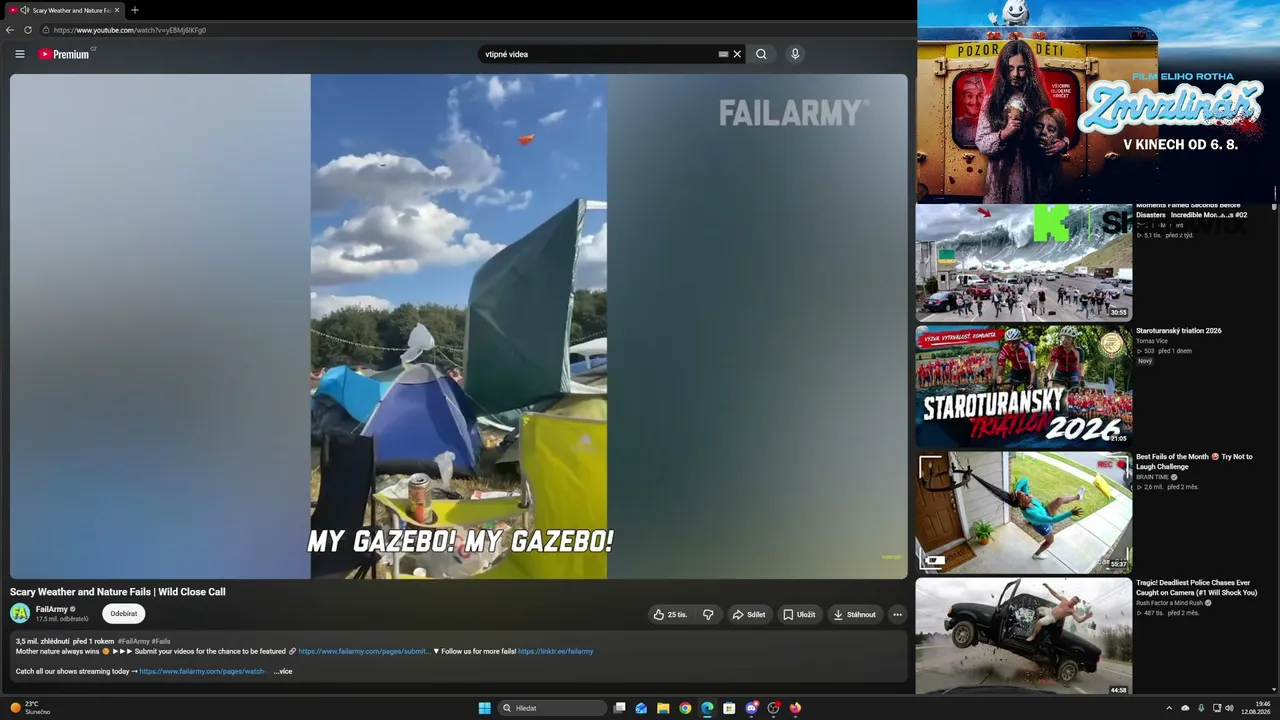
Task: Open 'Best Fails of the Month' thumbnail
Action: 1024,512
